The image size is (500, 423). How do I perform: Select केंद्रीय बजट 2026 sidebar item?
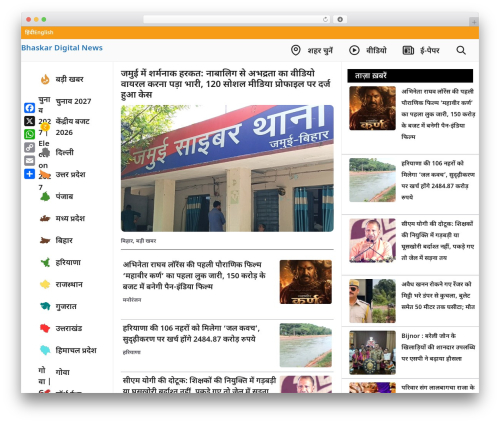click(x=73, y=127)
